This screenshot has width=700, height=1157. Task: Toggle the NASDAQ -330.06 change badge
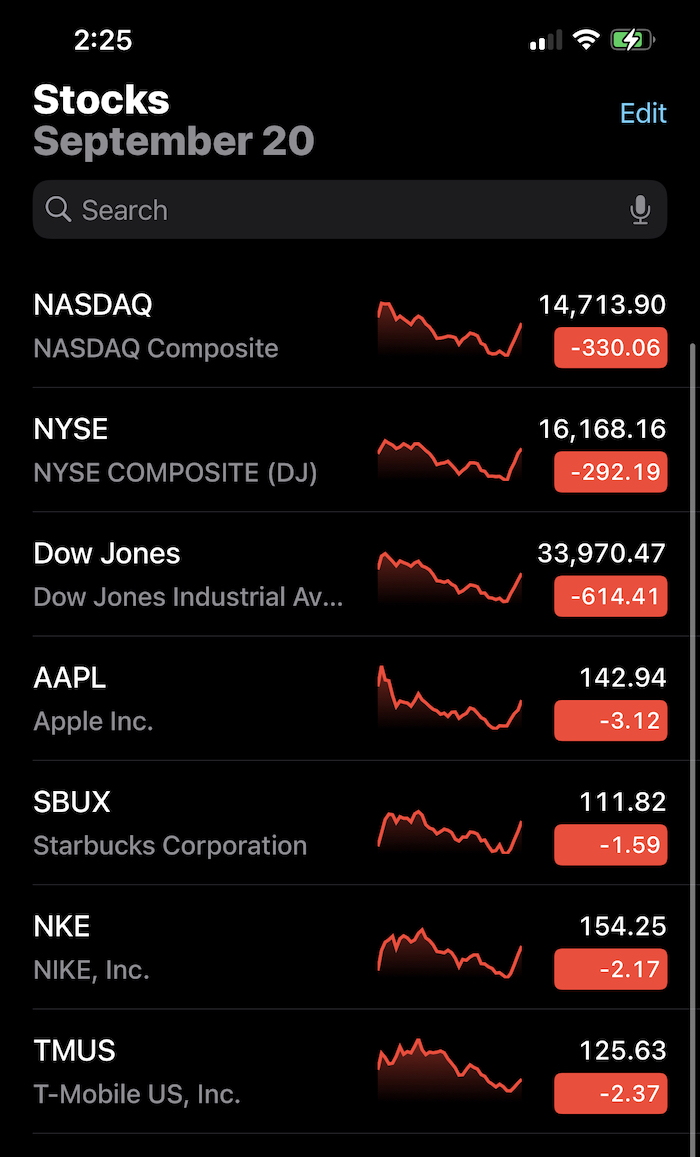coord(611,348)
